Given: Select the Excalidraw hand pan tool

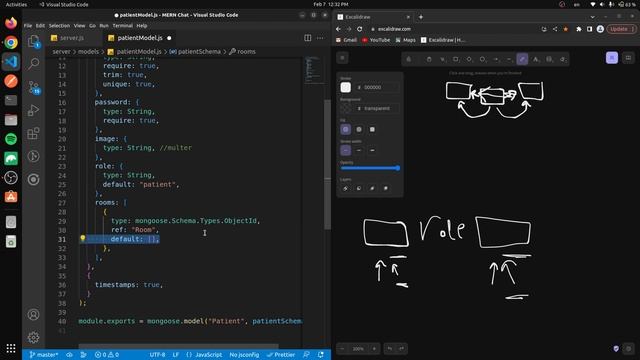Looking at the screenshot, I should point(429,59).
